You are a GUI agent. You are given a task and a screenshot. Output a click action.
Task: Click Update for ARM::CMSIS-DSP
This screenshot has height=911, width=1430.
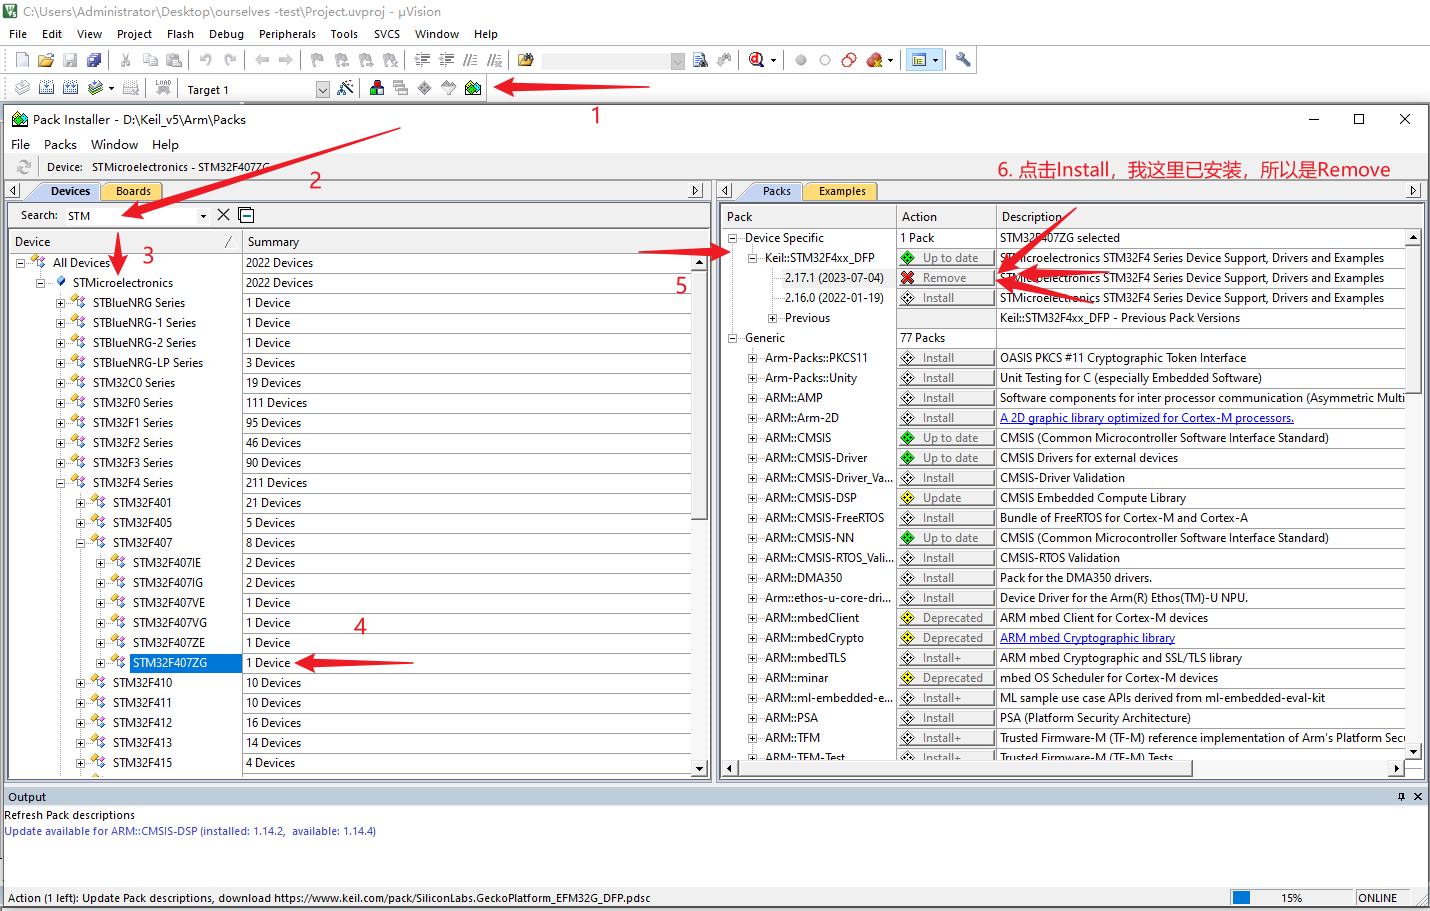click(945, 498)
